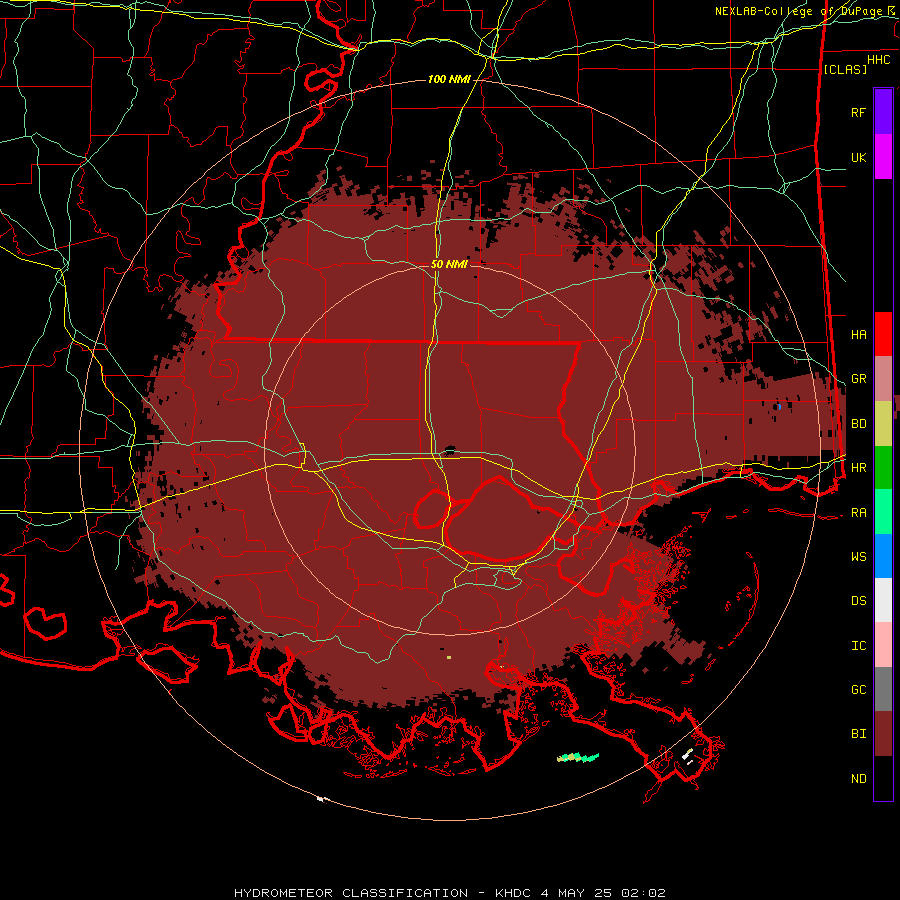
Task: Click the HR legend label
Action: 858,467
